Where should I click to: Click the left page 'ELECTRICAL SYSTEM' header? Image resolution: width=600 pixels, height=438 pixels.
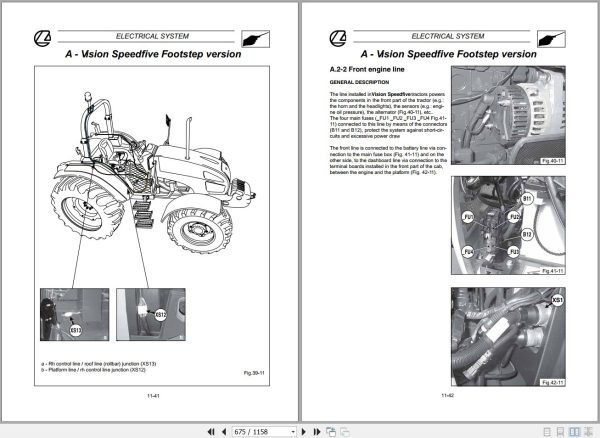152,36
